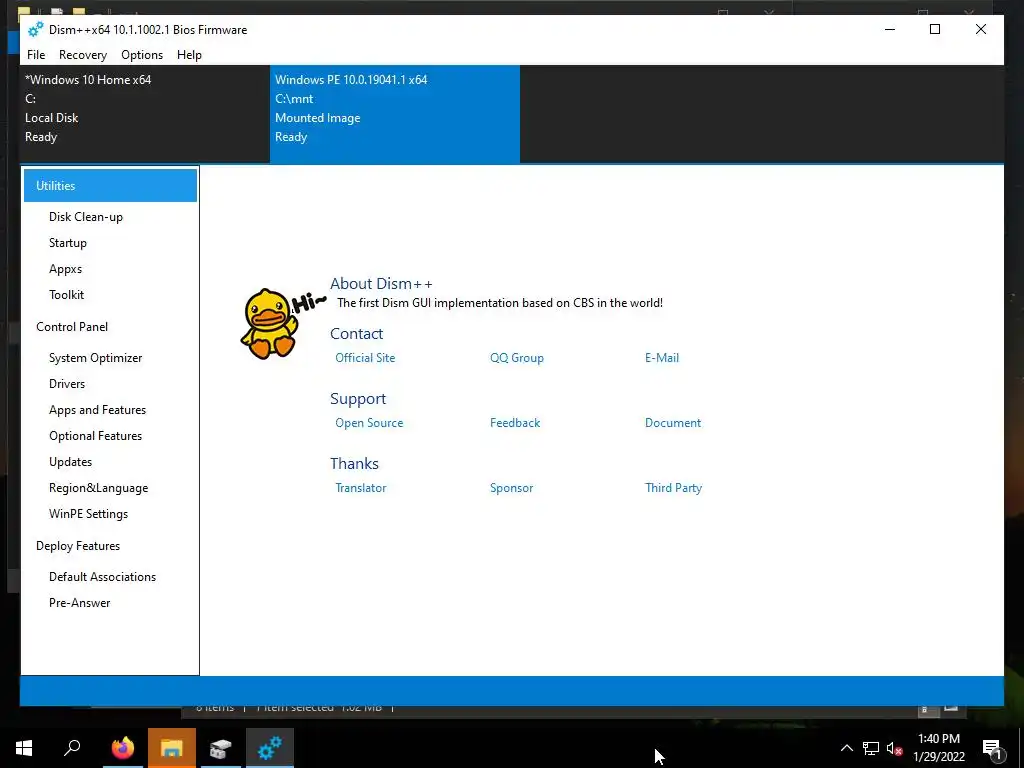Open the Drivers page

(67, 384)
